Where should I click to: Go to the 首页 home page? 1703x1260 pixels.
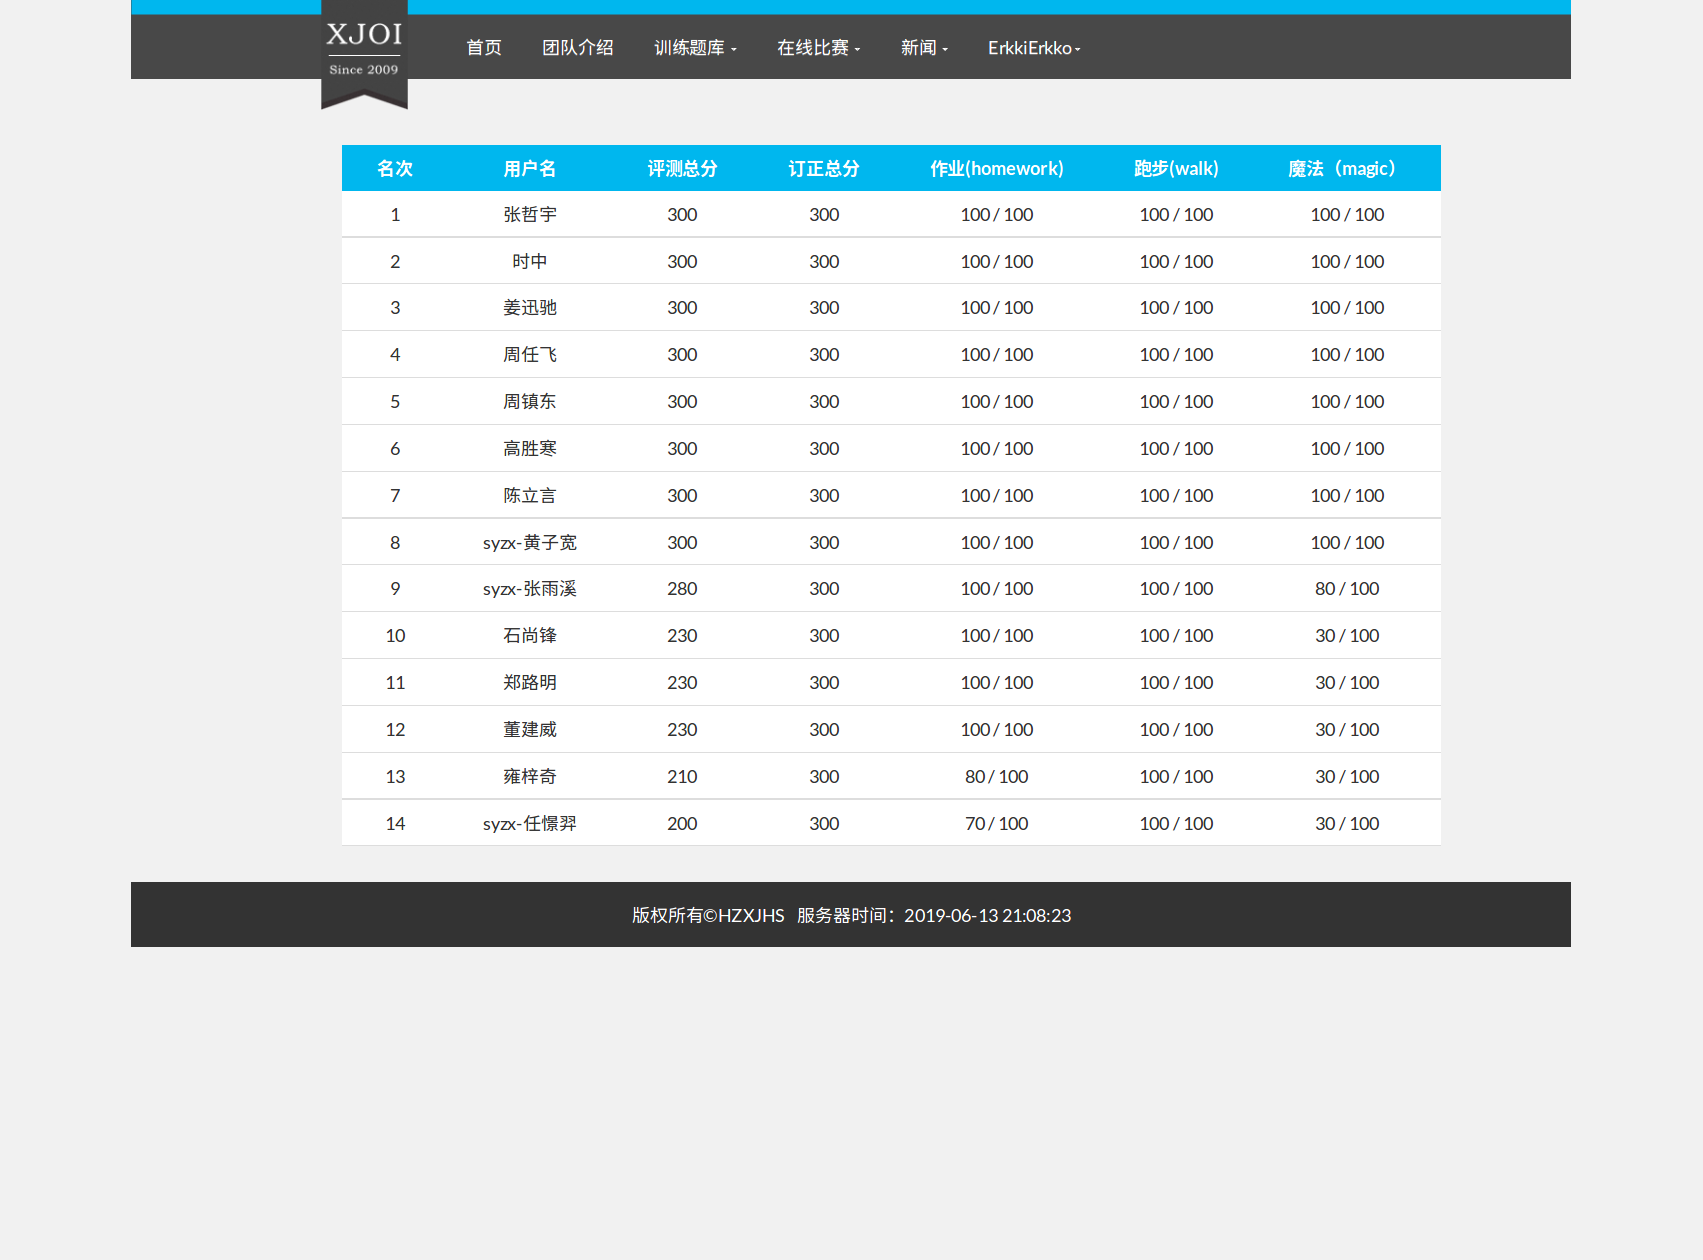click(x=484, y=48)
